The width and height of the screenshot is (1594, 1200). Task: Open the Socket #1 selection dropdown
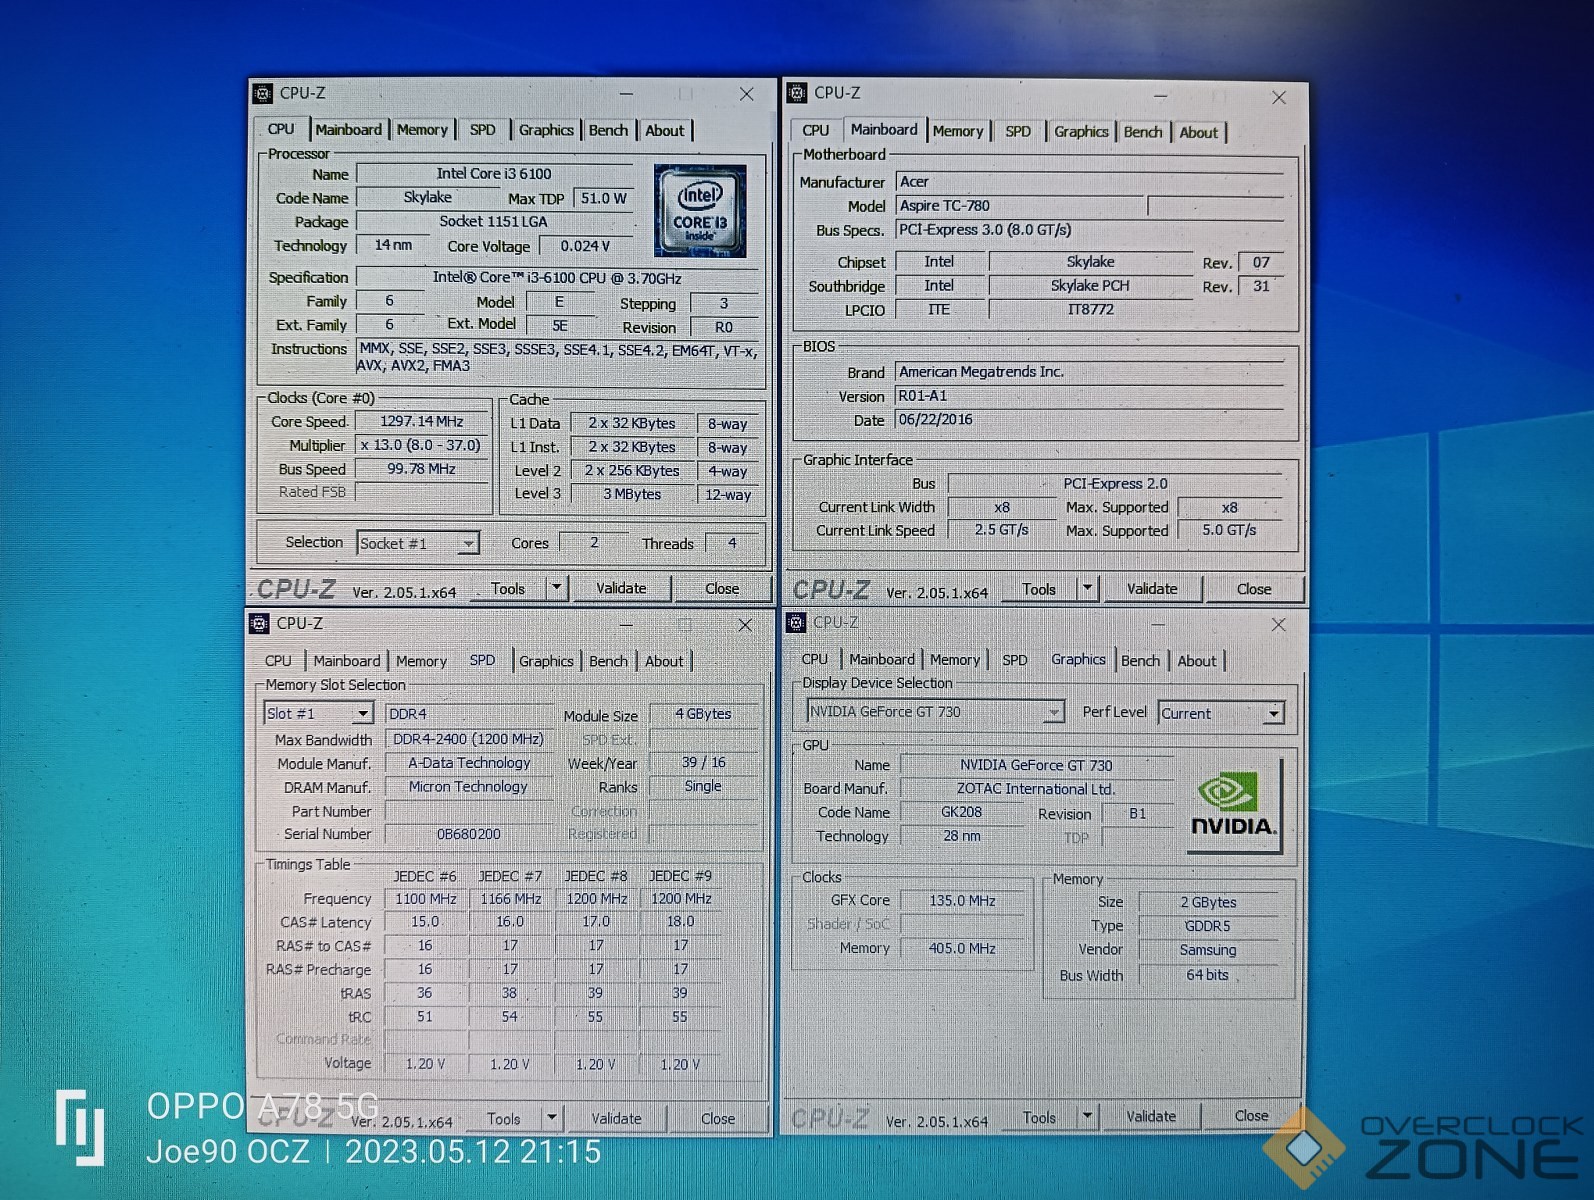pyautogui.click(x=467, y=544)
